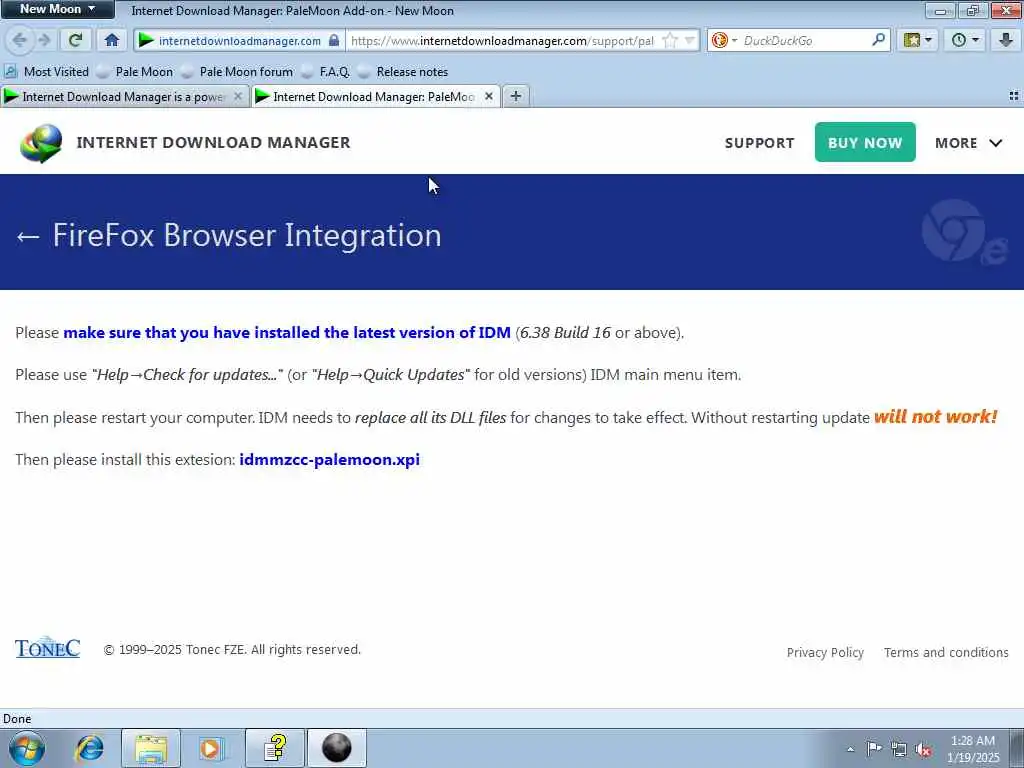The width and height of the screenshot is (1024, 768).
Task: Download idmmzcc-palemoon.xpi extension
Action: (329, 460)
